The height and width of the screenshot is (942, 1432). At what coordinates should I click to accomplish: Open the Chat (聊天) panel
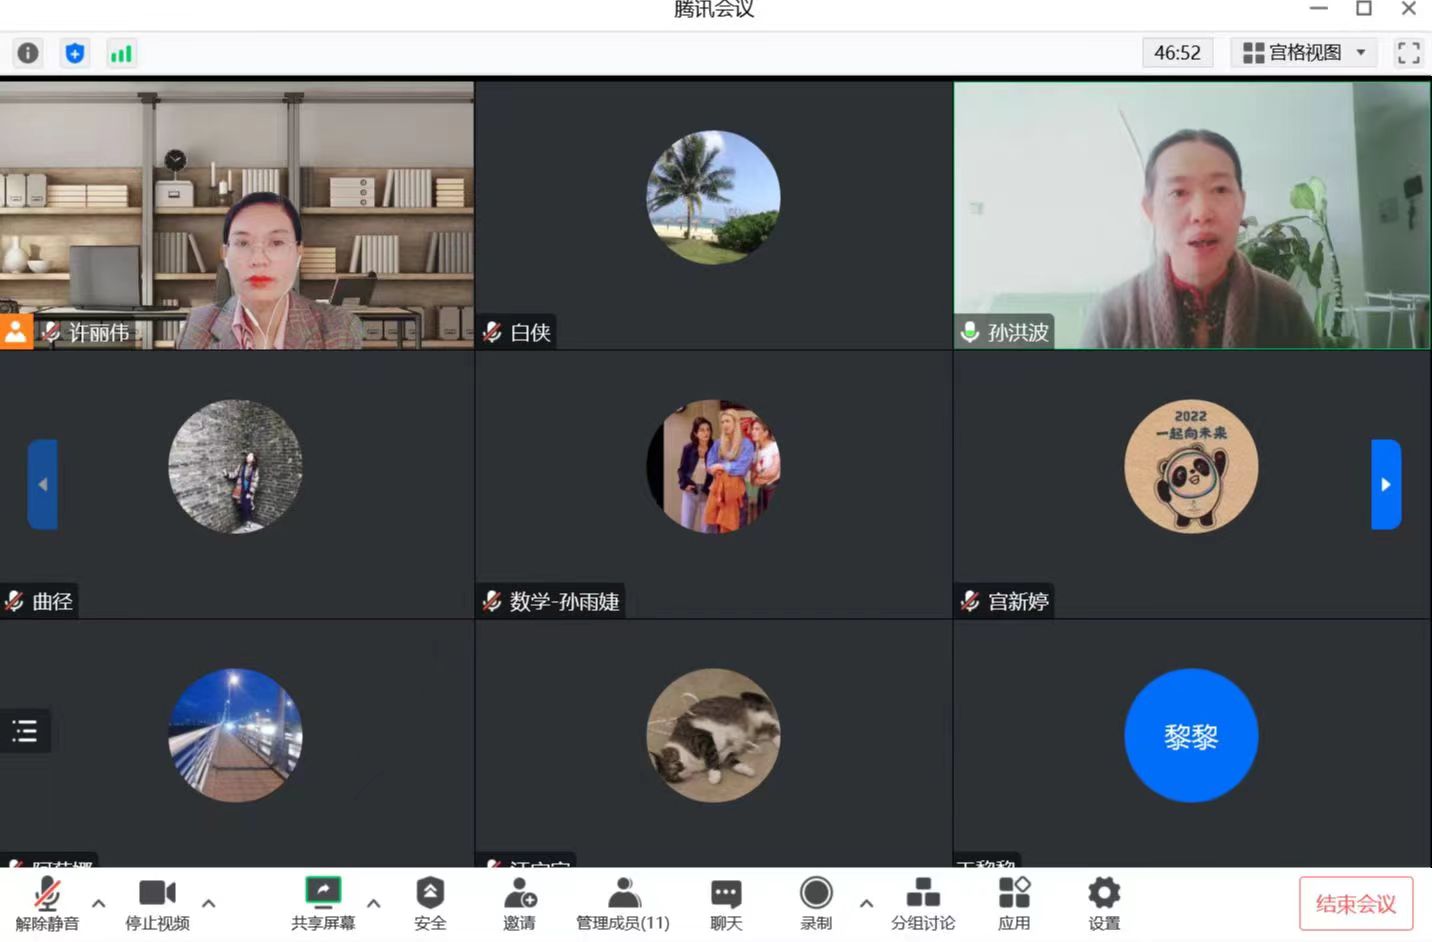pos(726,903)
